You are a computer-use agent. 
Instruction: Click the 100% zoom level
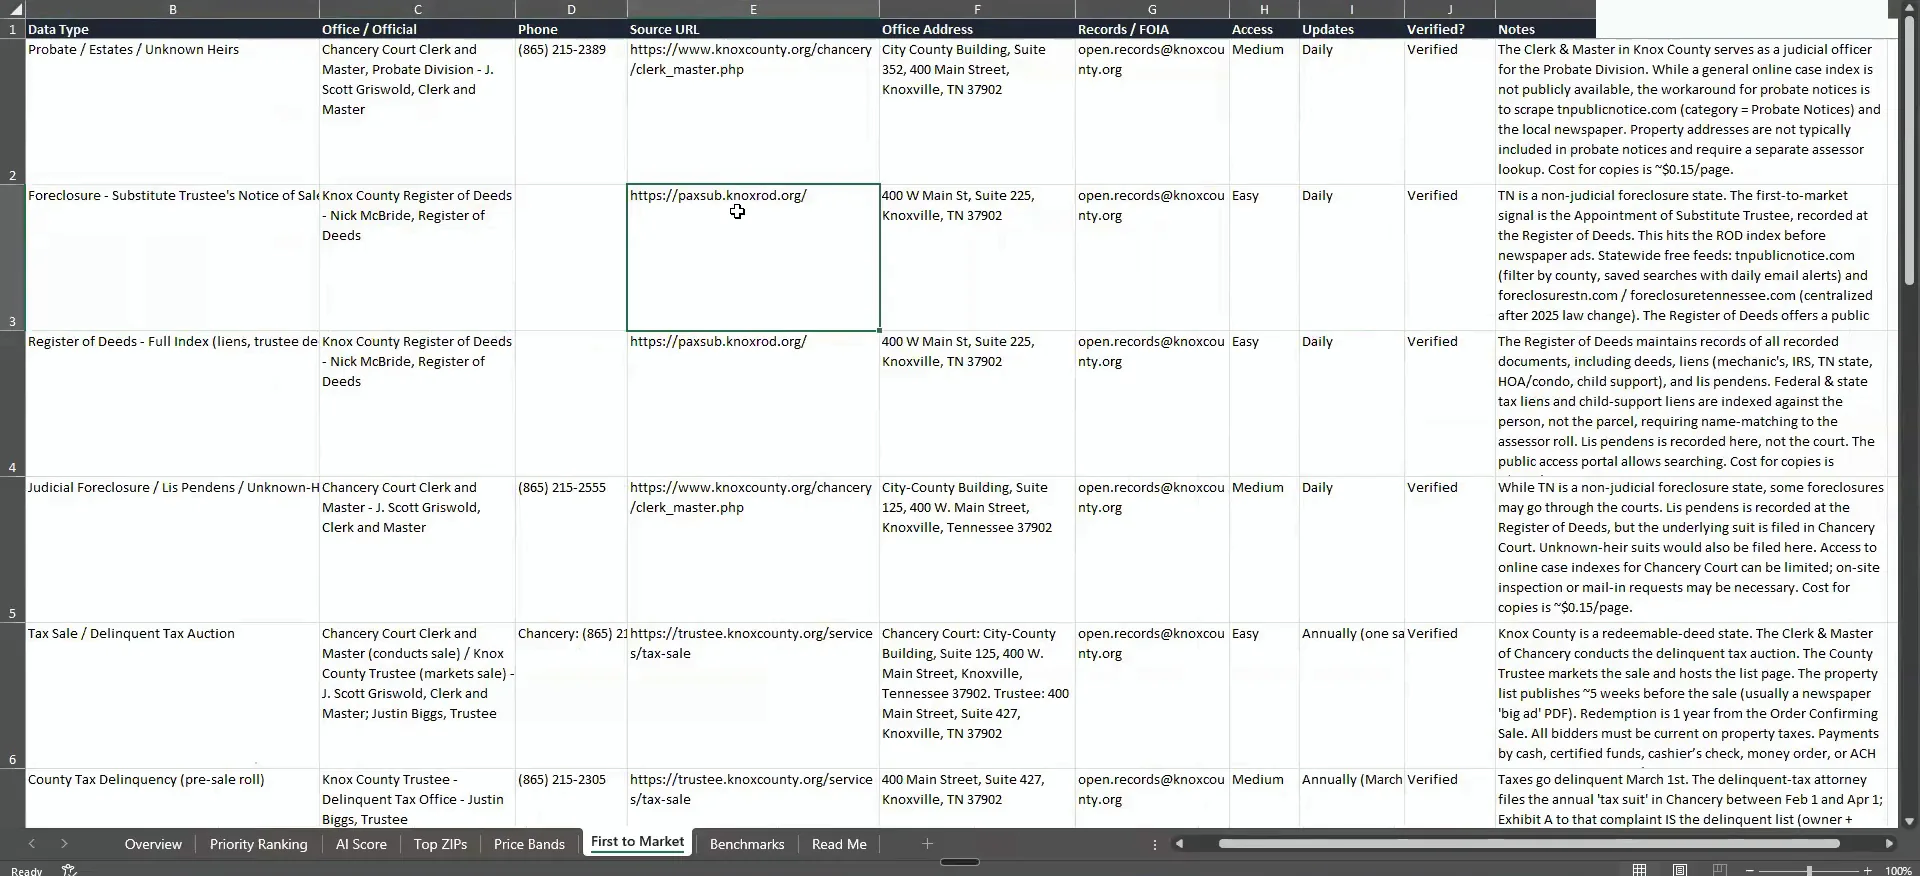pyautogui.click(x=1898, y=871)
